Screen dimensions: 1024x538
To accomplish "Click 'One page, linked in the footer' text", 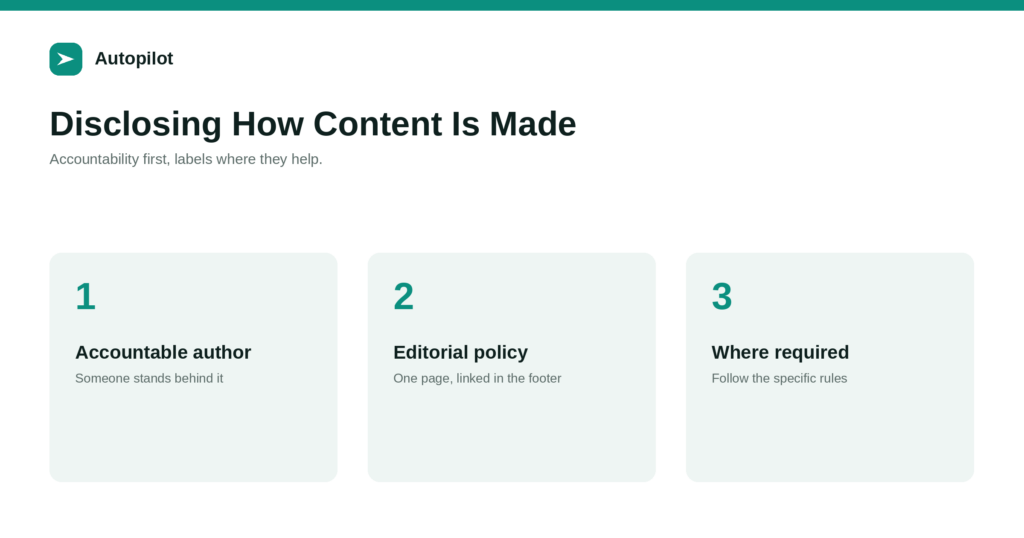I will click(x=477, y=379).
